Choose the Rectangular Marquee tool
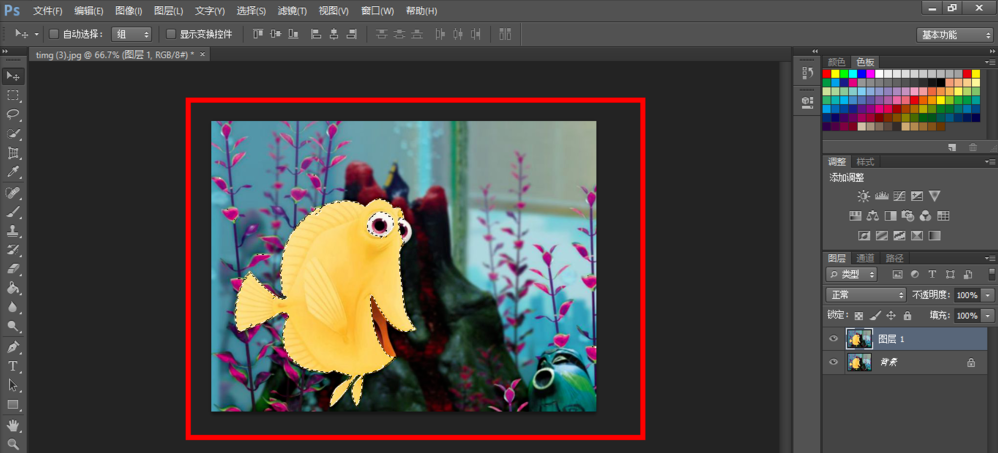Screen dimensions: 998x453 [13, 95]
